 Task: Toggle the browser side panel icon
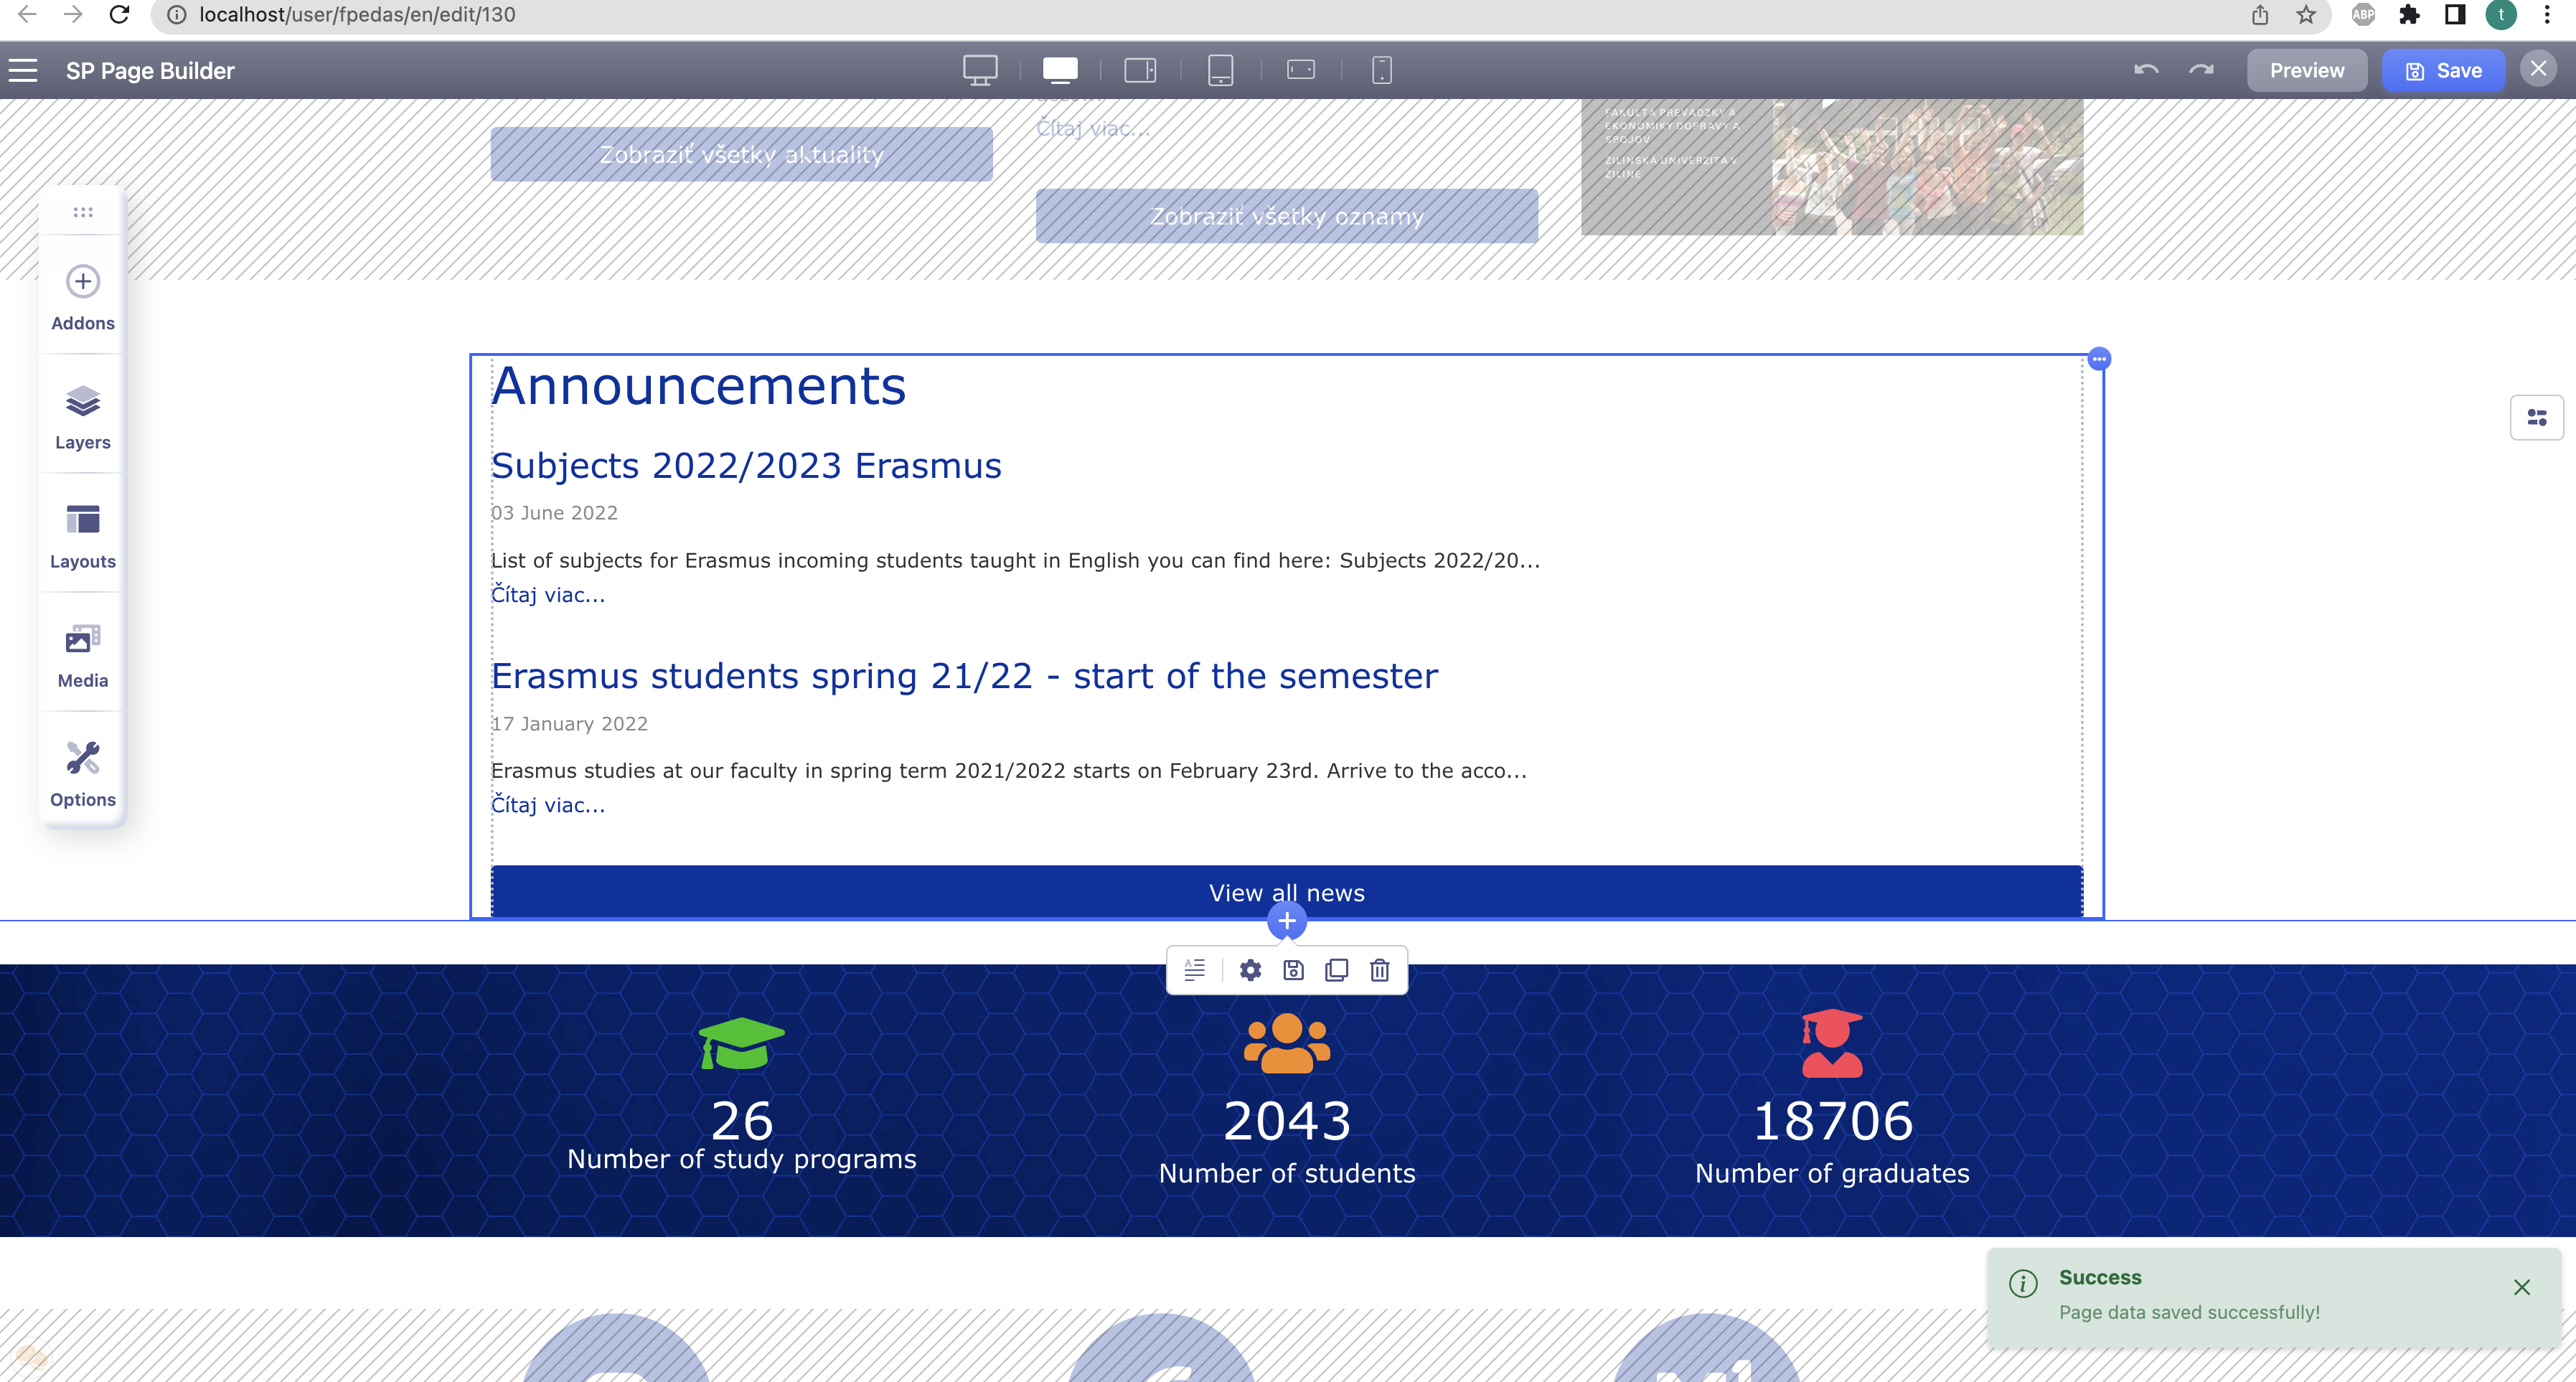point(2455,15)
